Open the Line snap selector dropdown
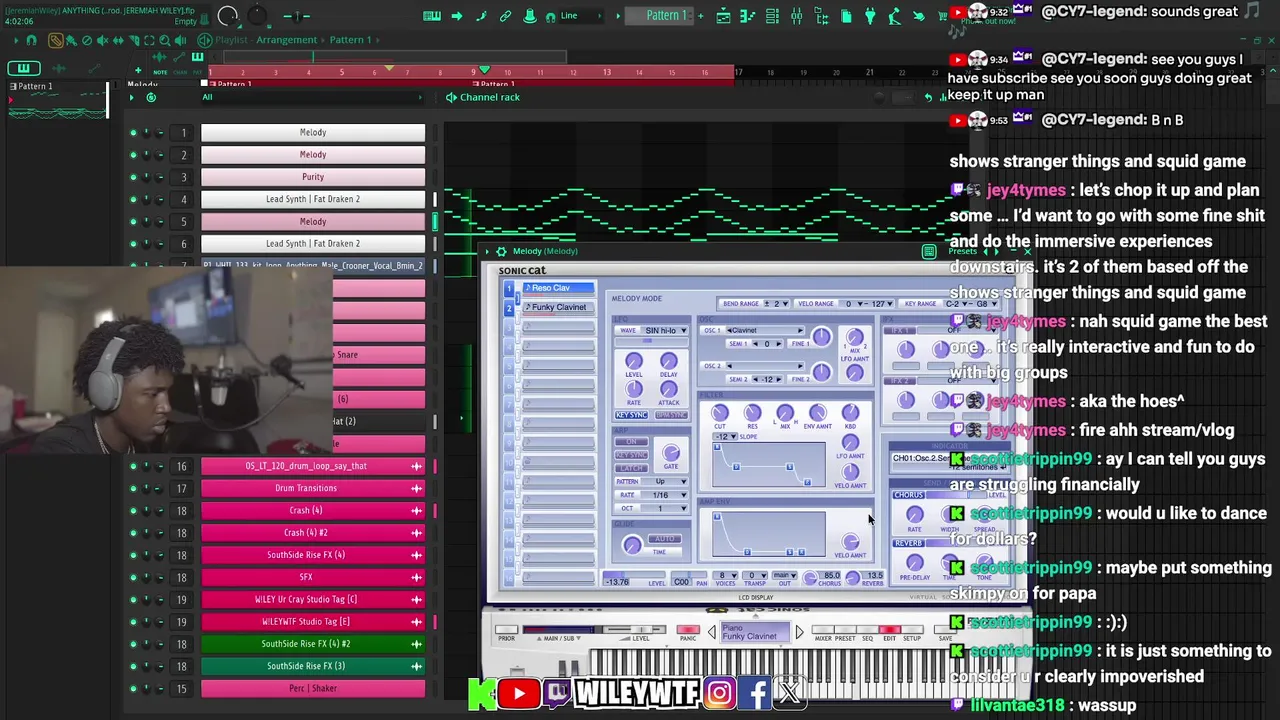 point(580,16)
